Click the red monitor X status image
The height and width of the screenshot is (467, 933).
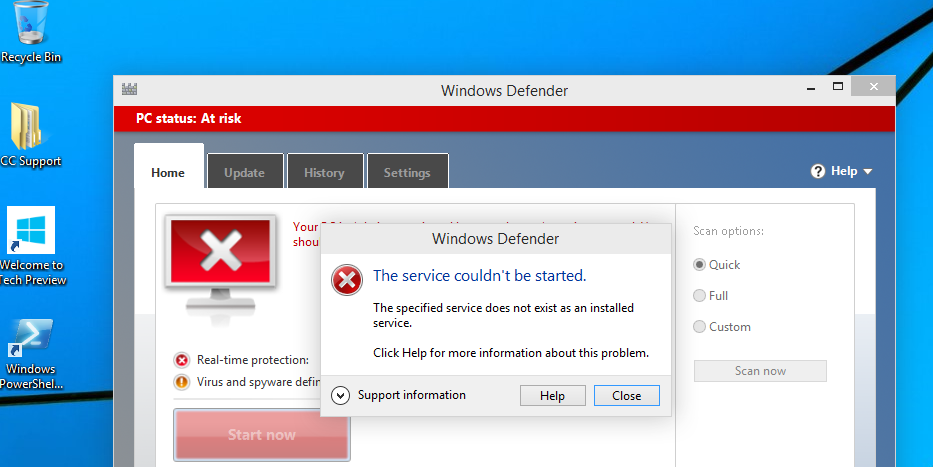pos(221,263)
